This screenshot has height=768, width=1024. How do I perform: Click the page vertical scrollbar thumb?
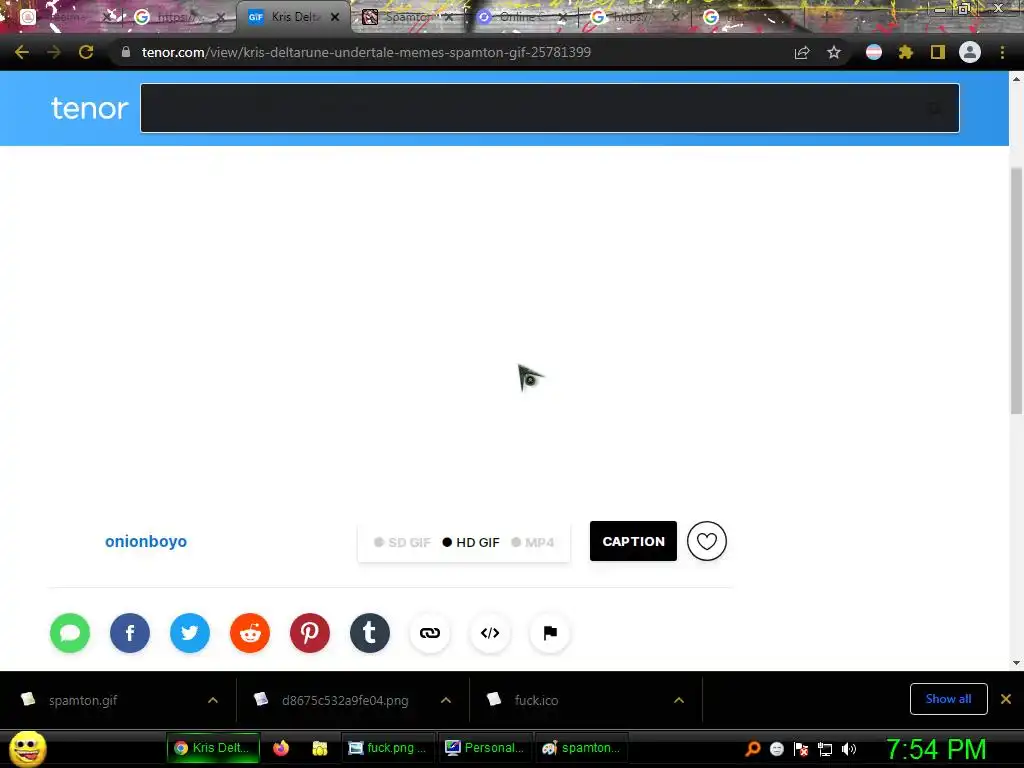tap(1016, 291)
